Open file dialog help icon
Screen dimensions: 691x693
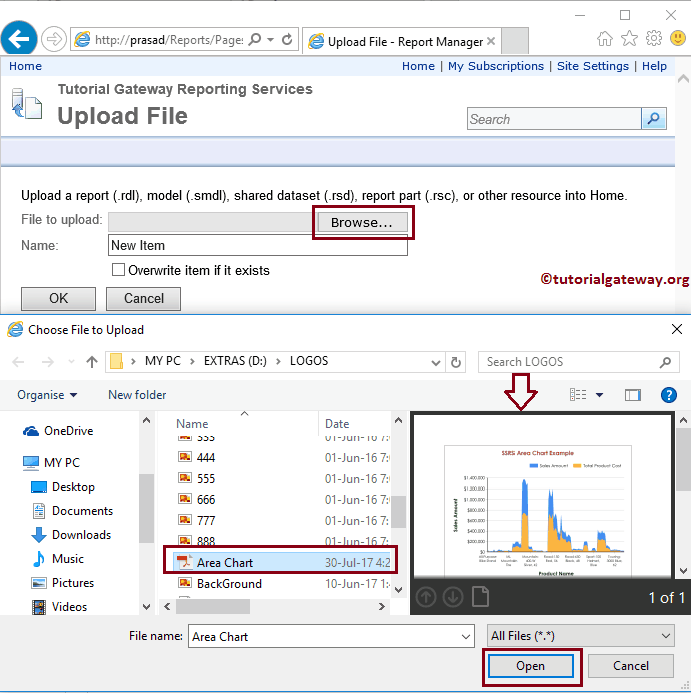(668, 395)
